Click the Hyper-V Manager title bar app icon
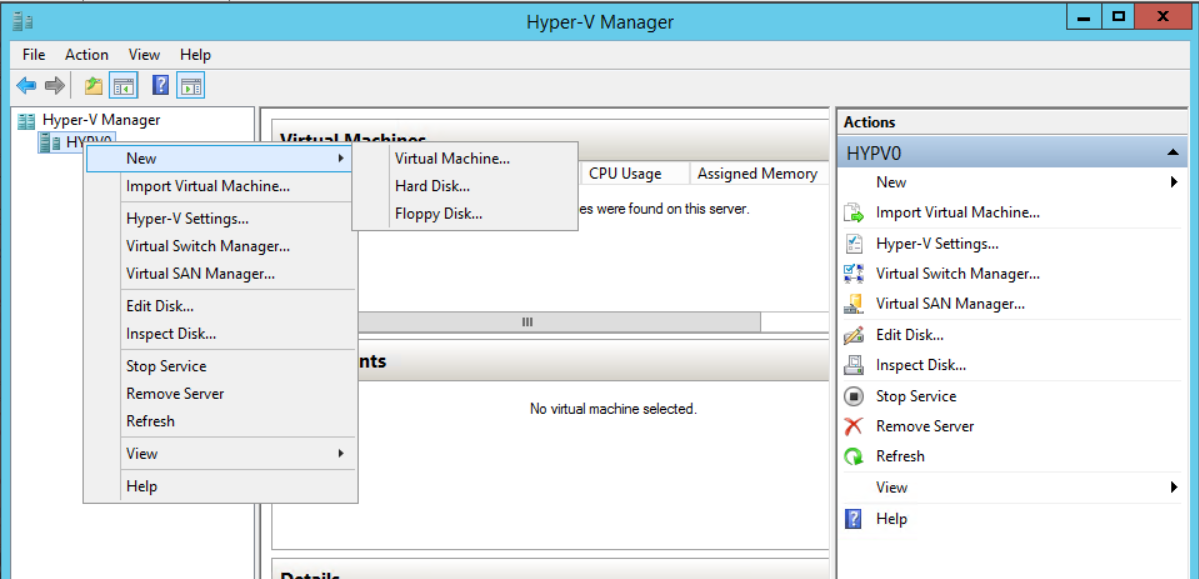This screenshot has width=1199, height=579. click(x=22, y=21)
